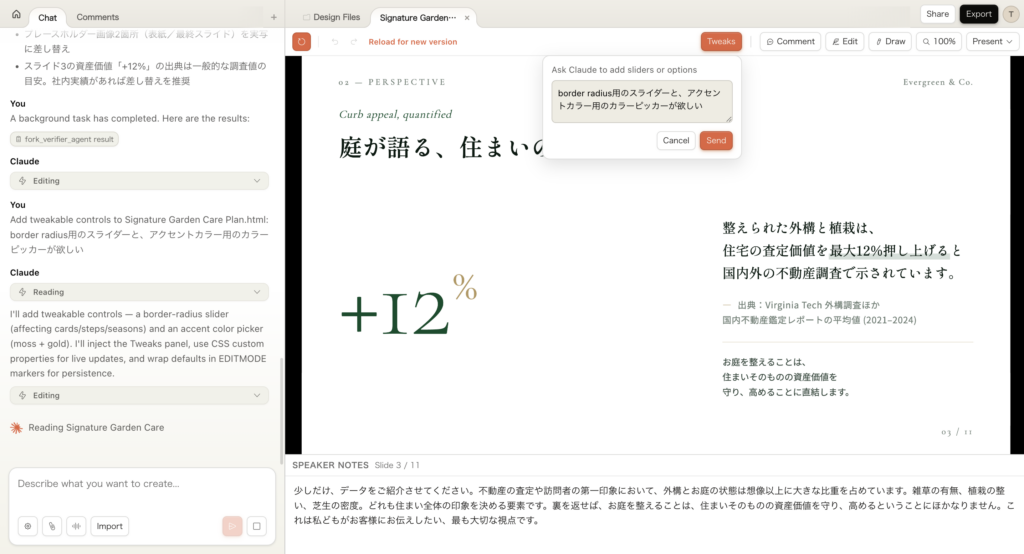Click the paperclip attach icon
Viewport: 1024px width, 554px height.
51,526
